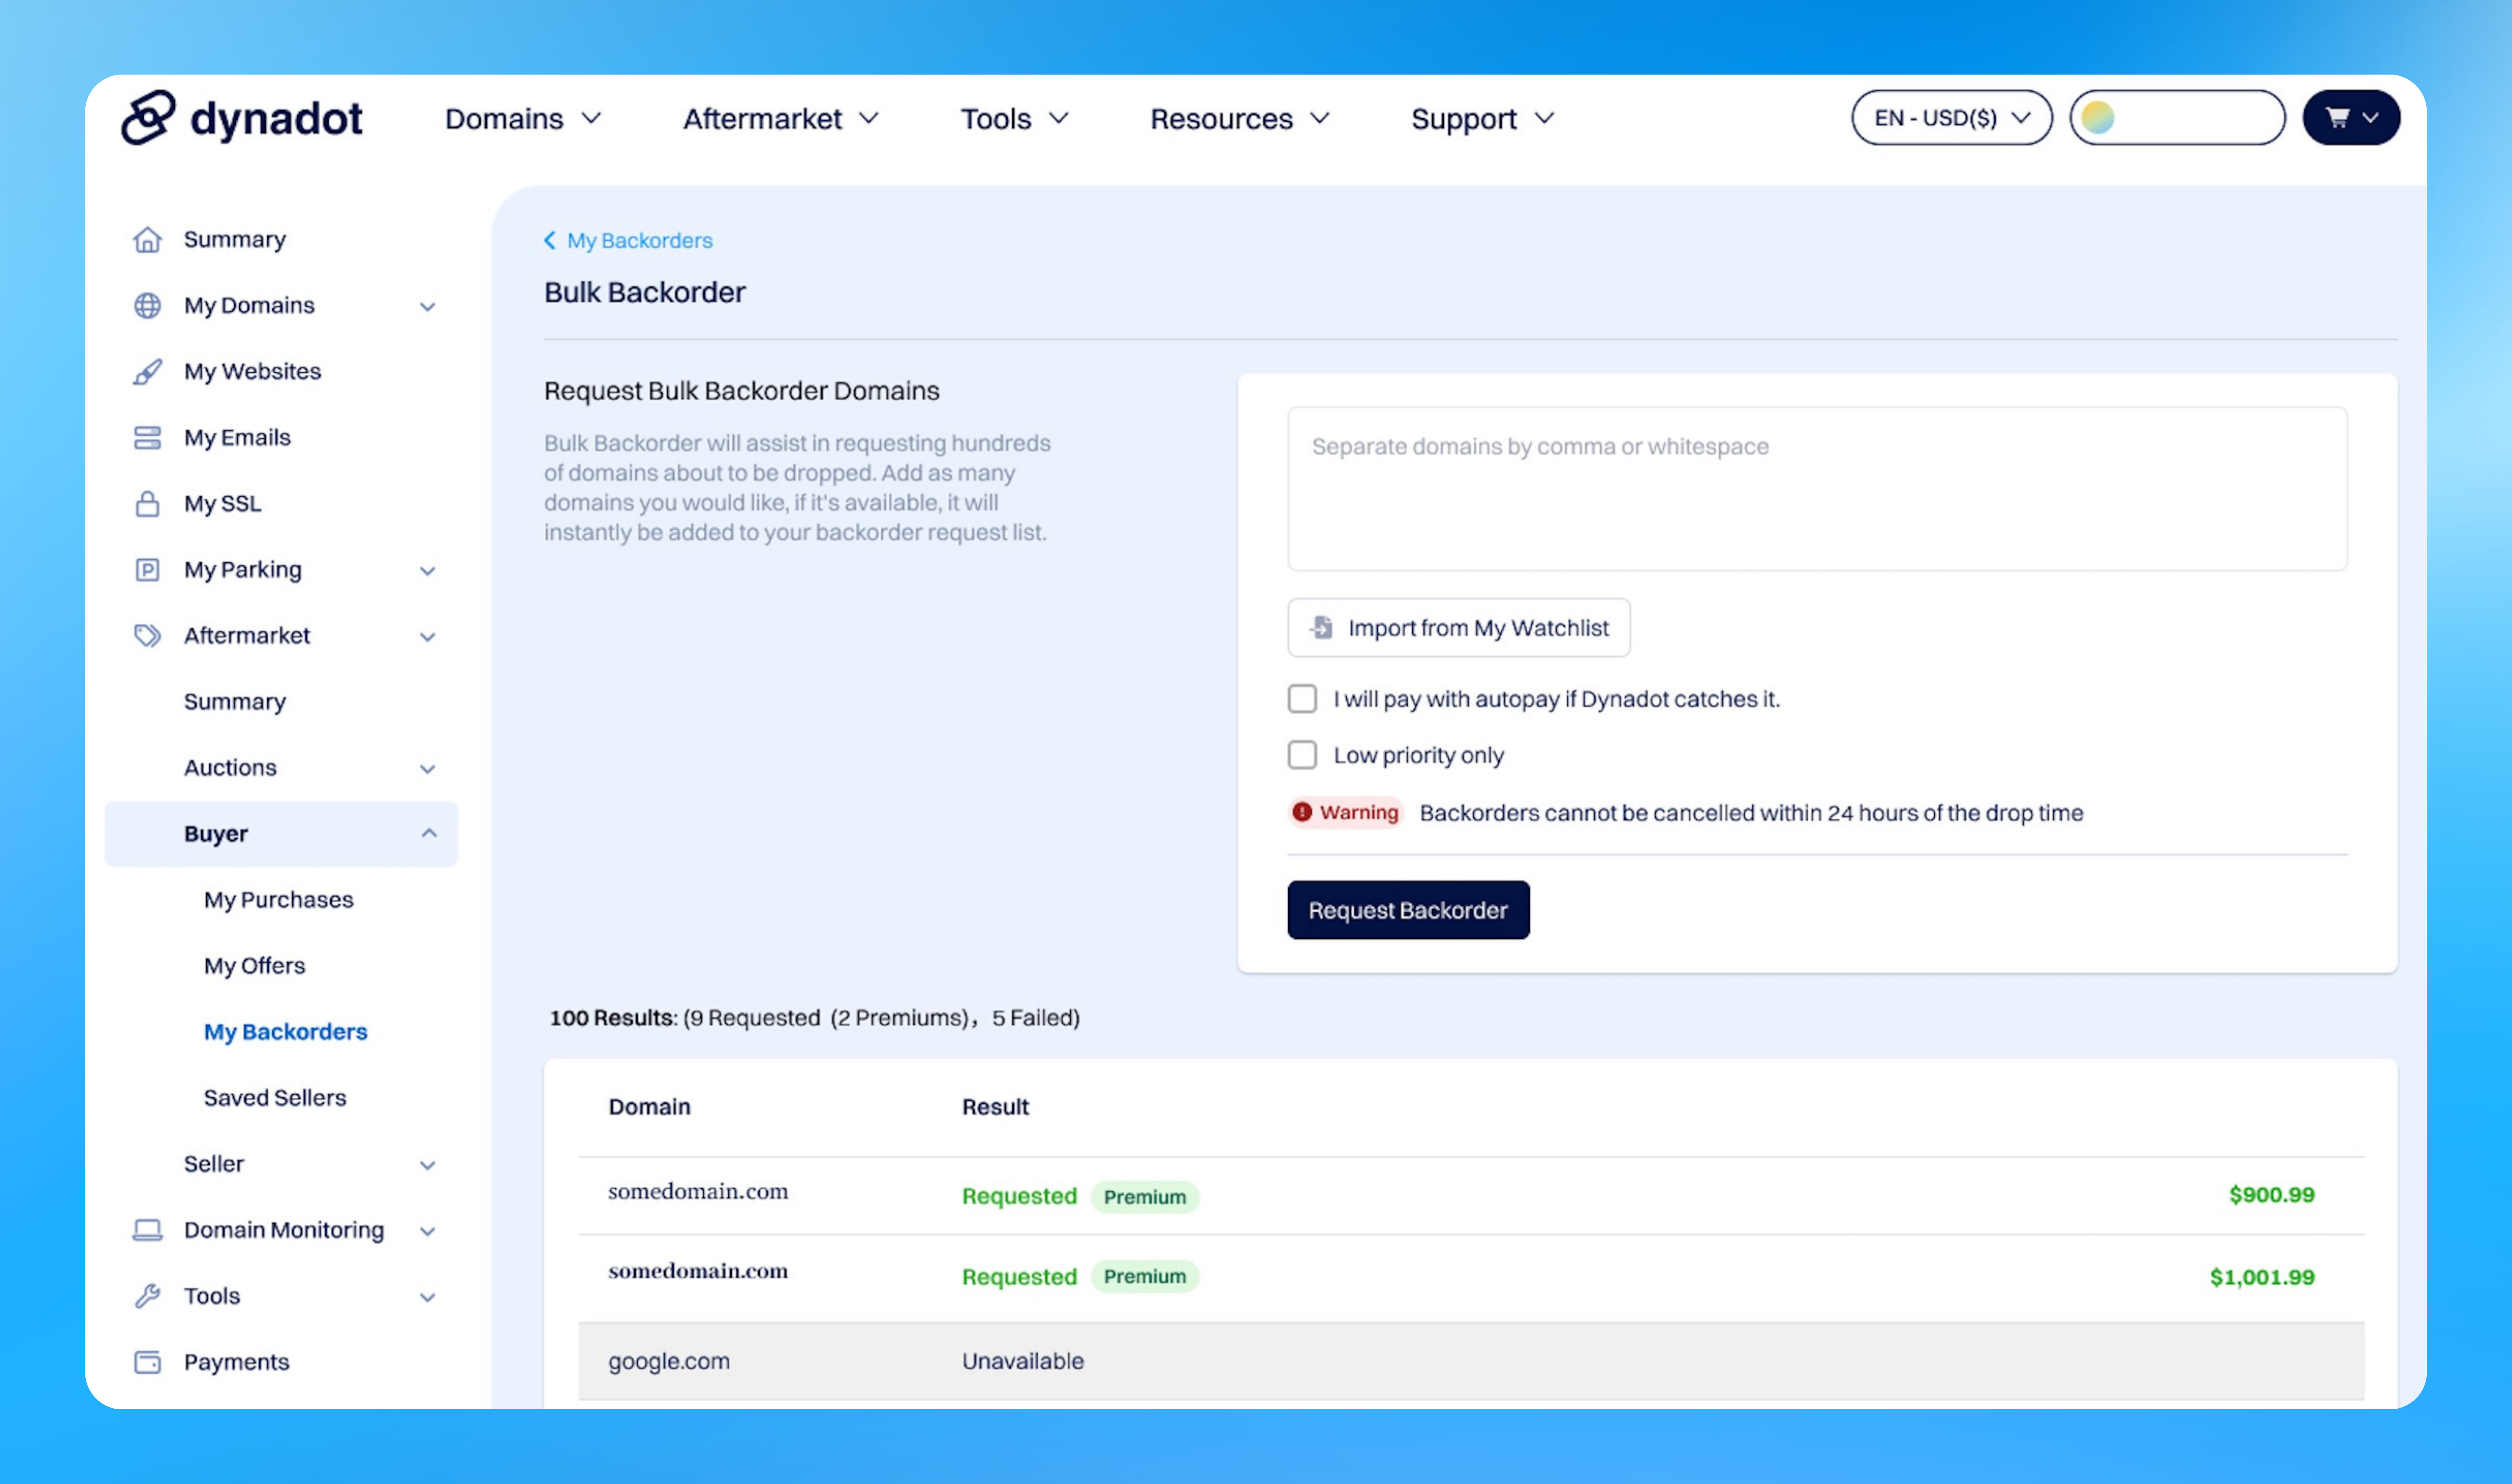The image size is (2512, 1484).
Task: Open the cart dropdown arrow
Action: tap(2370, 118)
